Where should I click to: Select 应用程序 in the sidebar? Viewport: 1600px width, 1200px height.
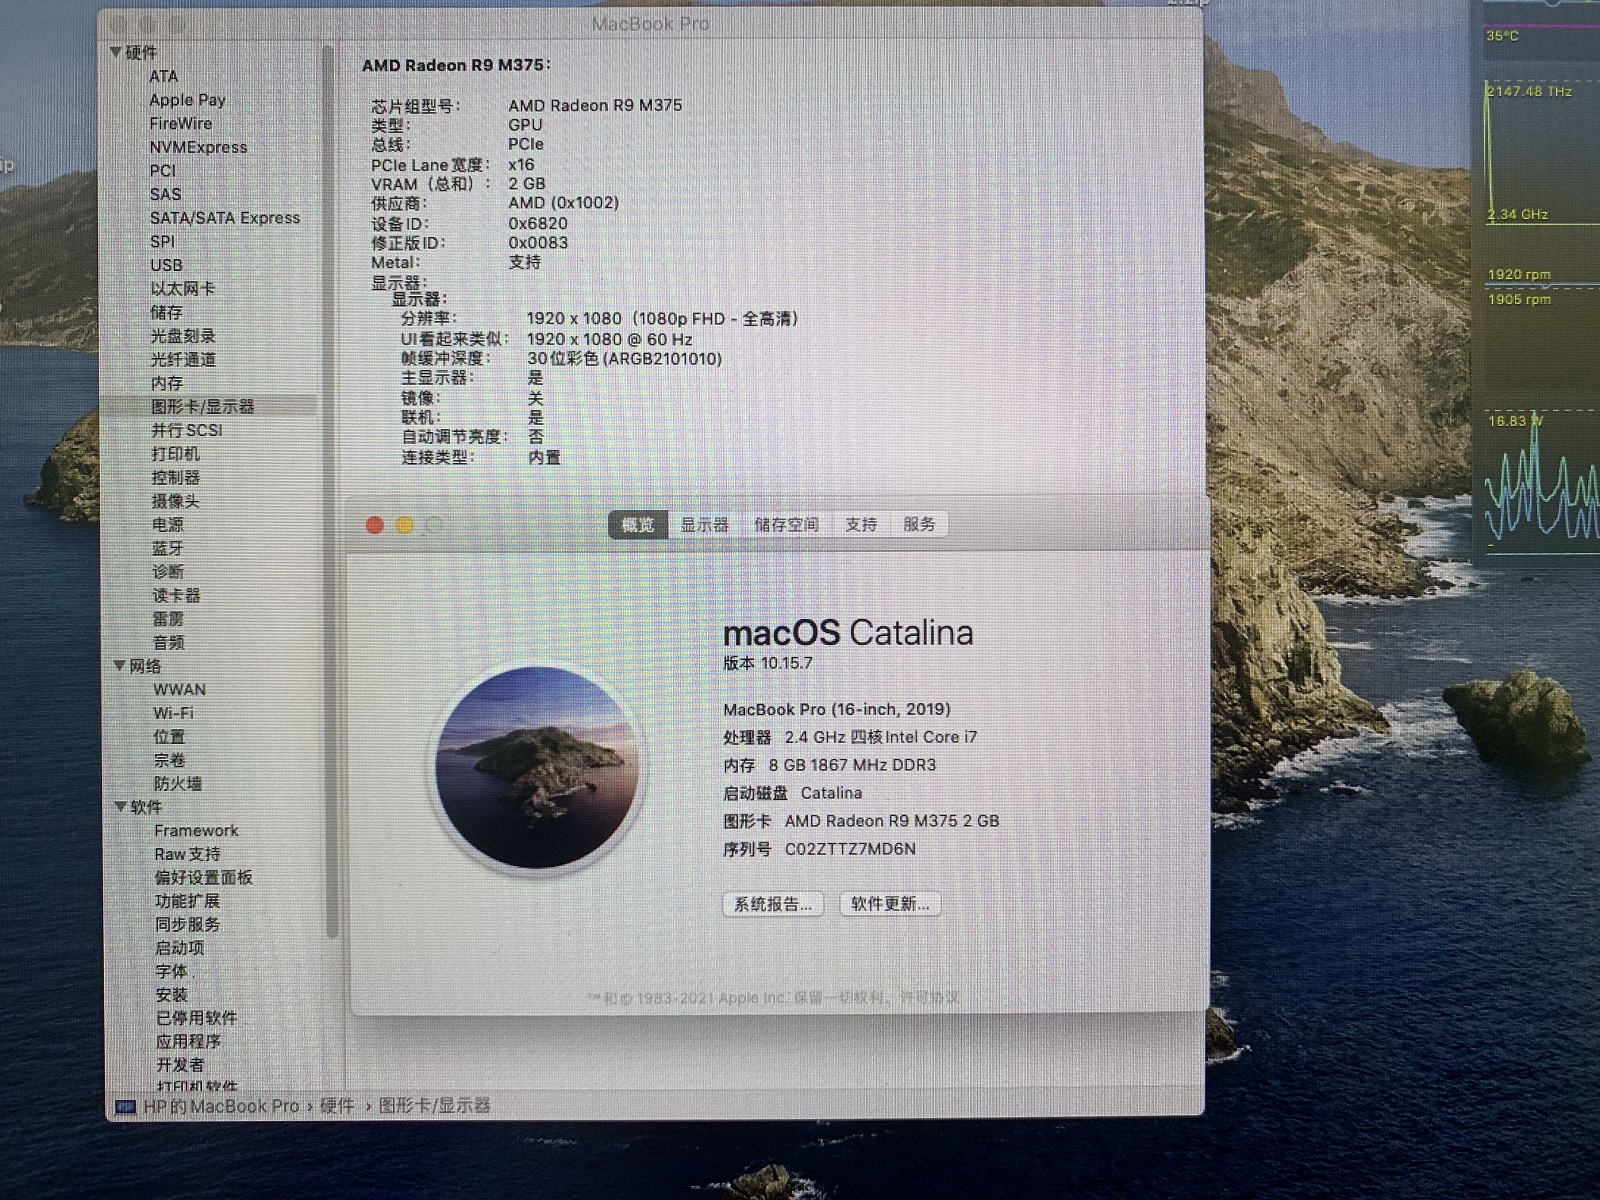click(189, 1041)
